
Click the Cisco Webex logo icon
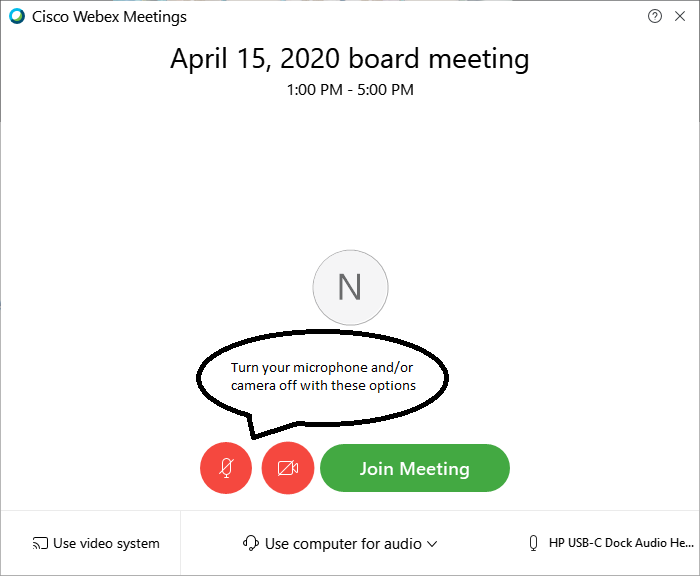coord(17,17)
